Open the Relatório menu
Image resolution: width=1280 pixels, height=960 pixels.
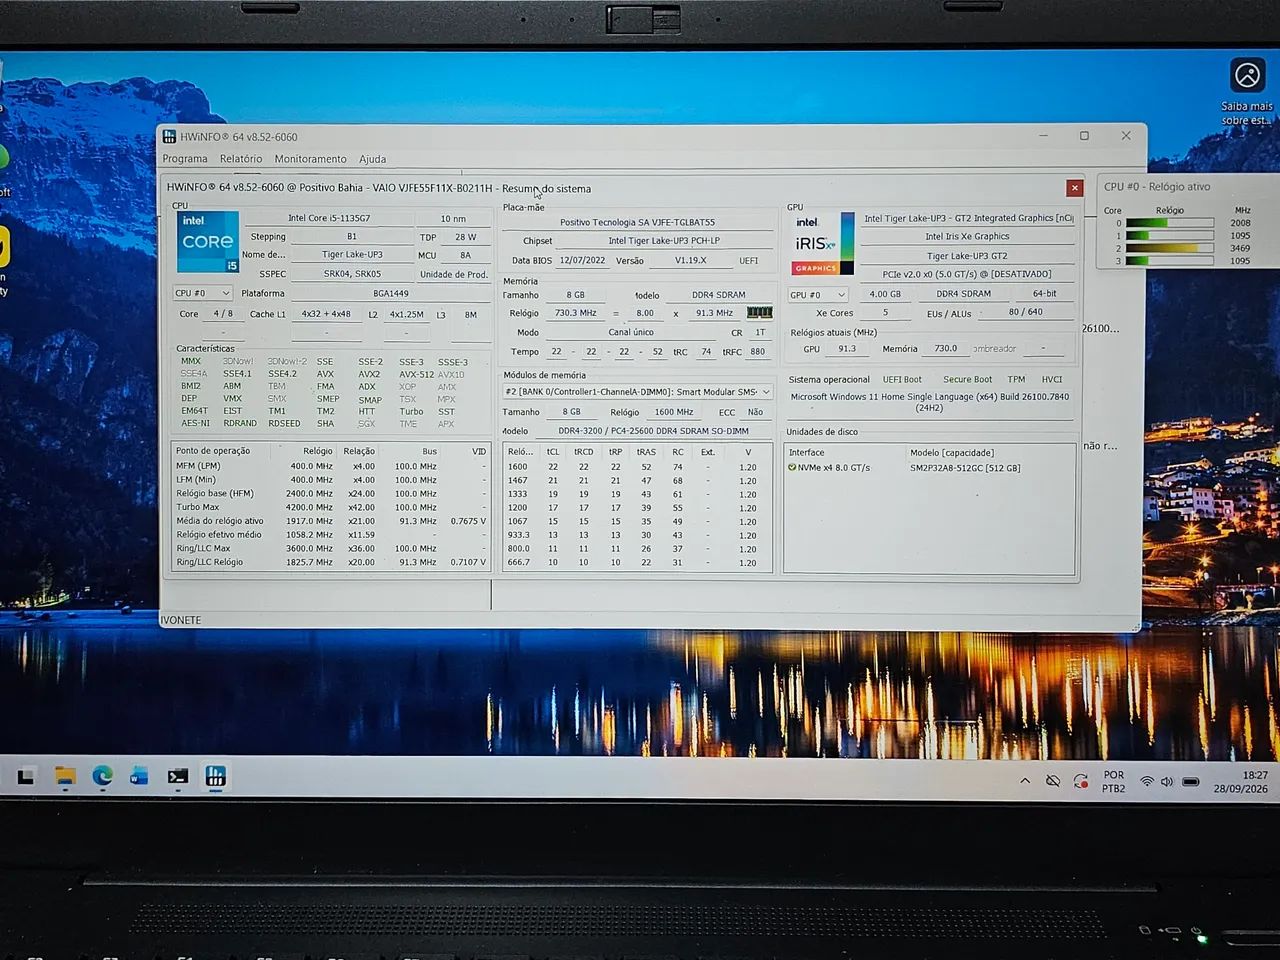pyautogui.click(x=241, y=159)
